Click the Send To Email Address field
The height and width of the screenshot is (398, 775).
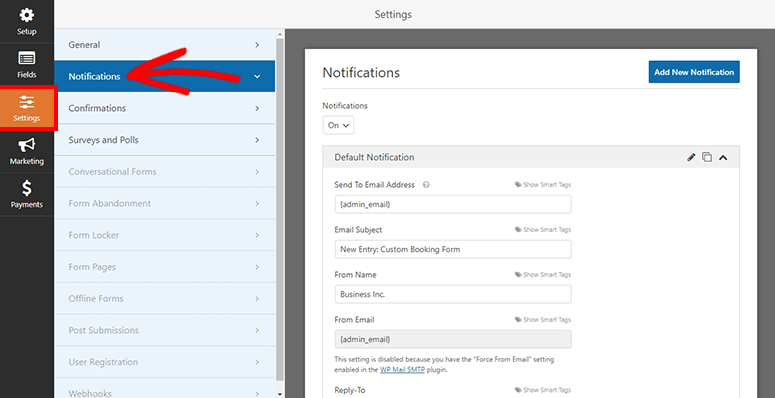pos(453,204)
